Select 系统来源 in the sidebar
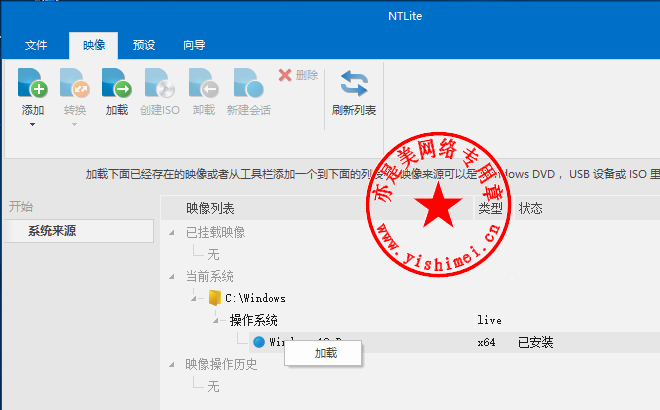The image size is (660, 410). (79, 231)
